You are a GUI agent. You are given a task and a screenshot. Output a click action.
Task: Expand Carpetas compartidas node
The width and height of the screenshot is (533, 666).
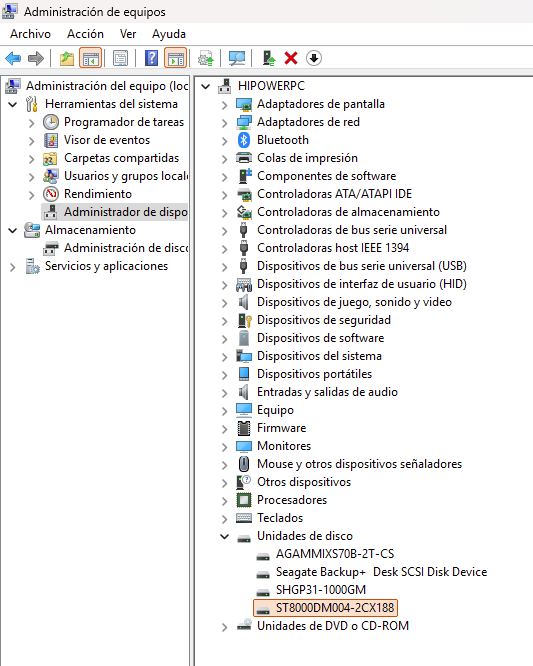(x=31, y=159)
